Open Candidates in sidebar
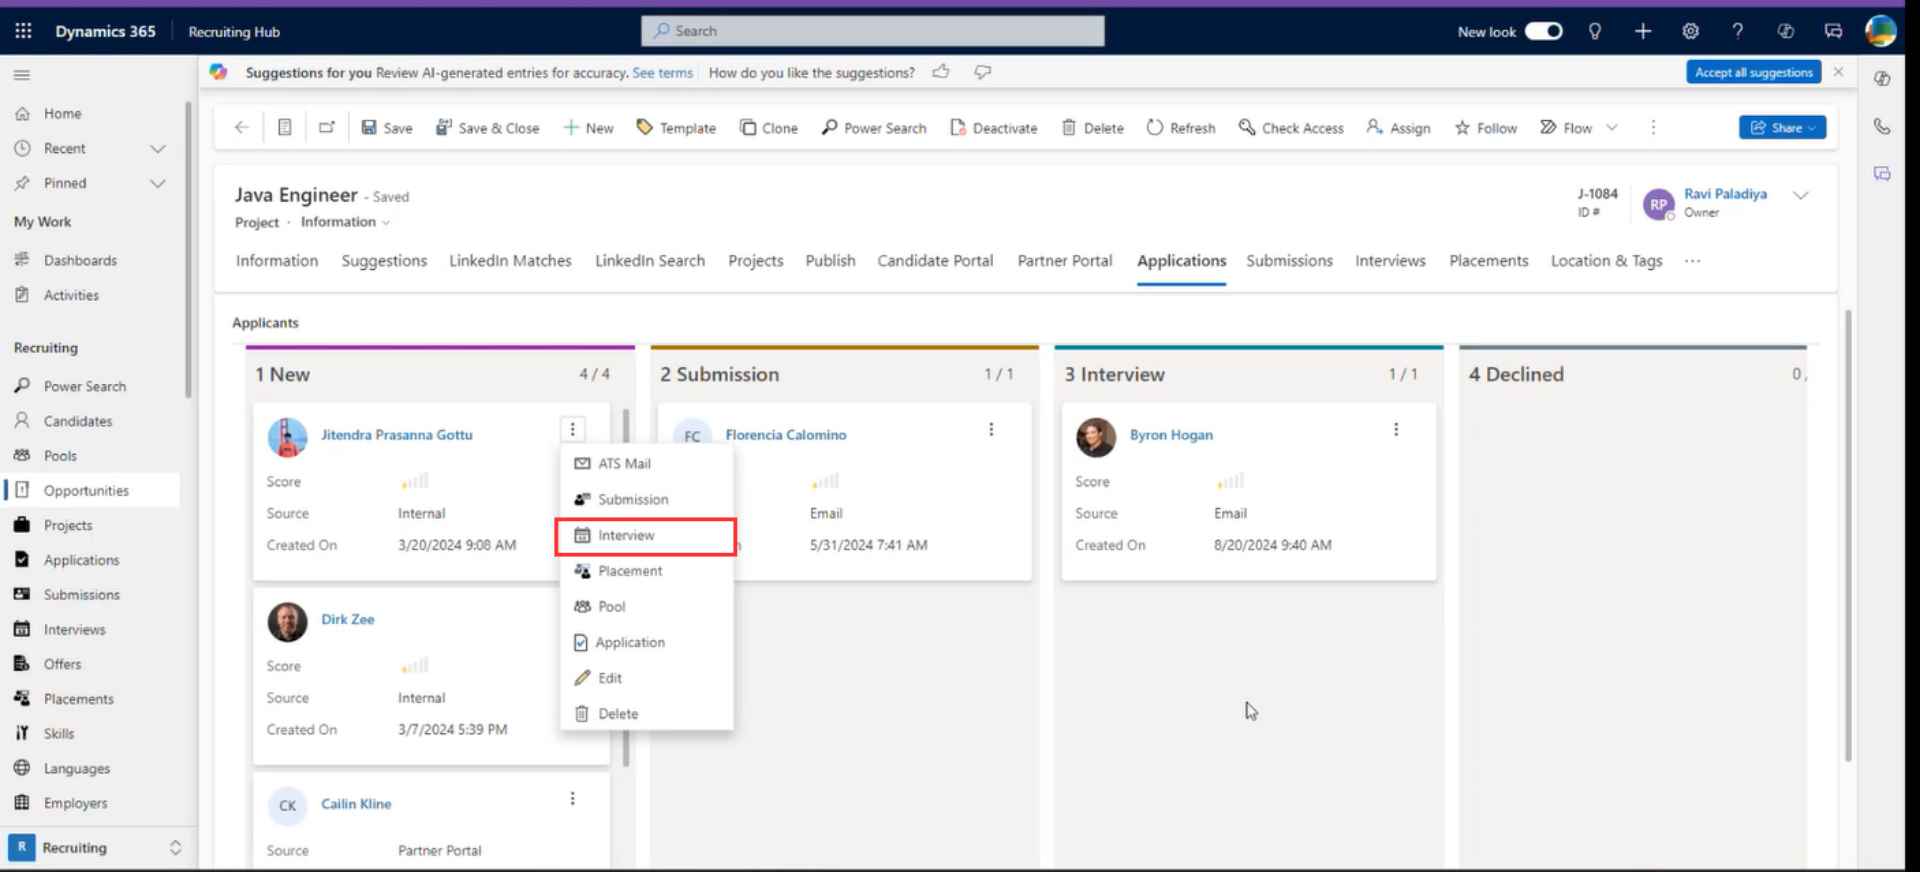Viewport: 1920px width, 872px height. 78,421
